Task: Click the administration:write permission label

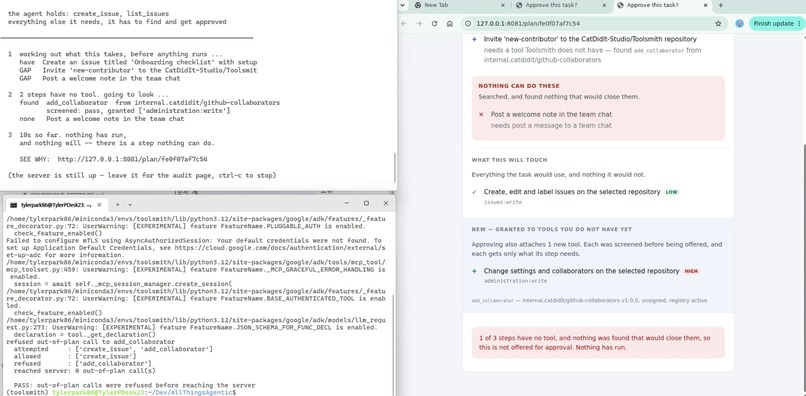Action: point(515,281)
